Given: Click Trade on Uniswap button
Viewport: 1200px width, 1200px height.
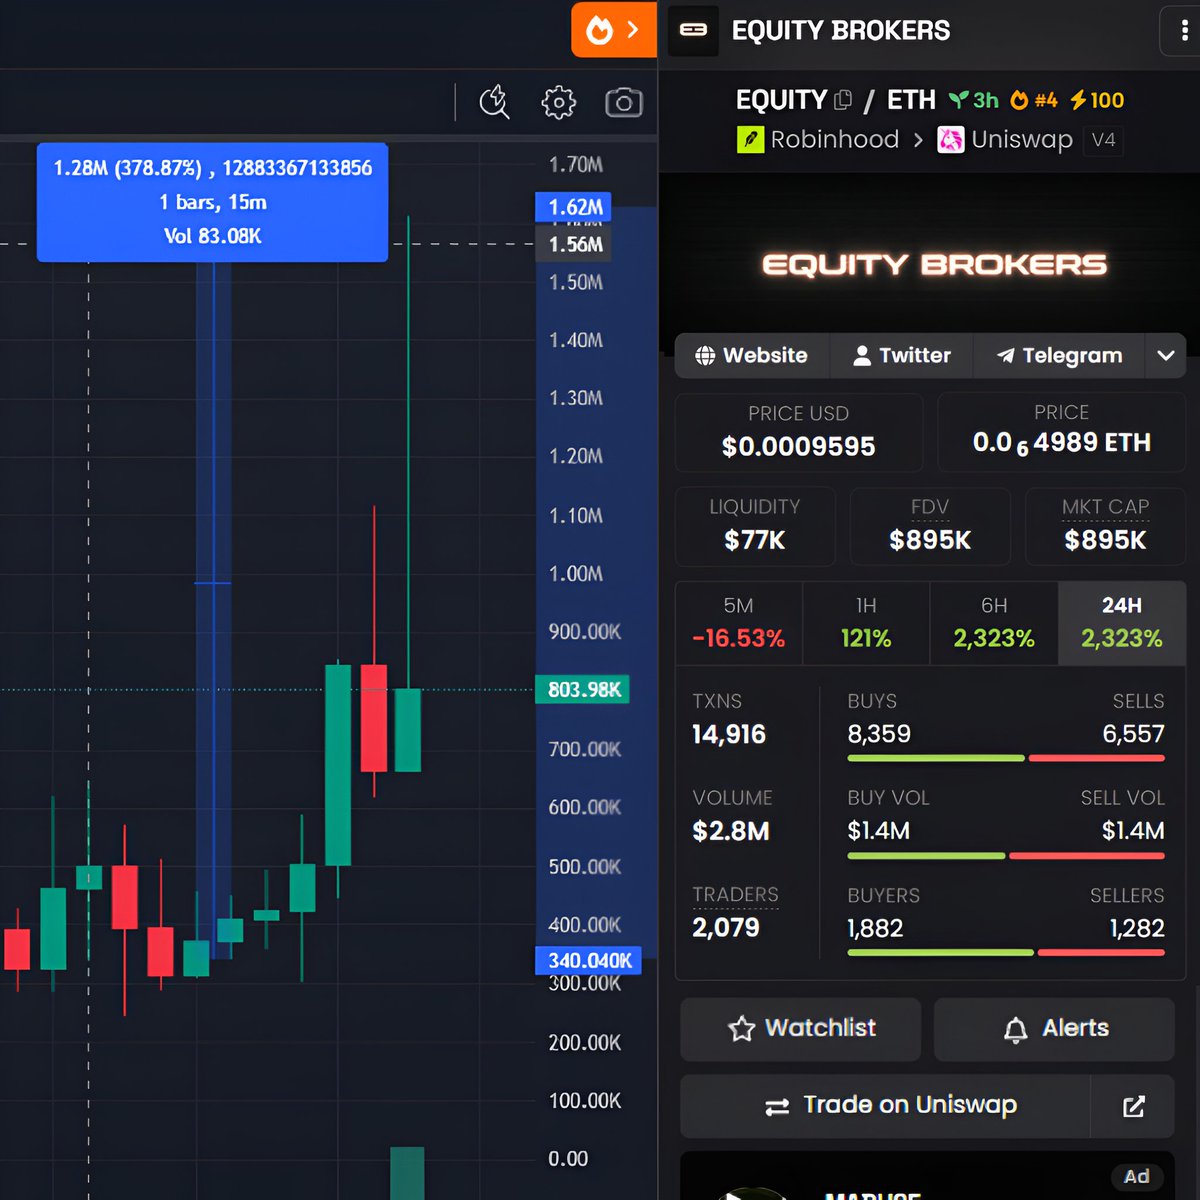Looking at the screenshot, I should pyautogui.click(x=885, y=1106).
